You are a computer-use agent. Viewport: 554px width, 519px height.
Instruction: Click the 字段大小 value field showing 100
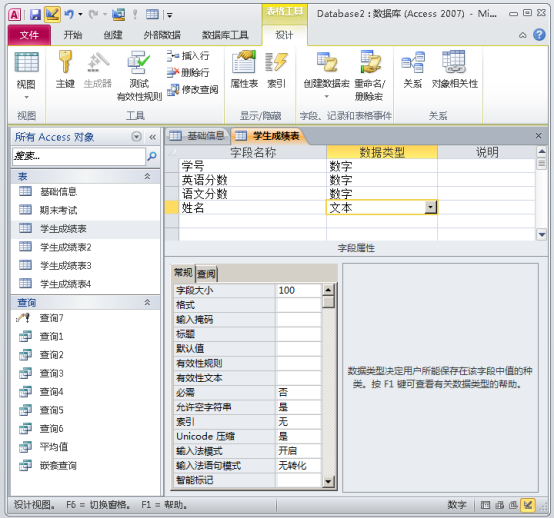[x=298, y=290]
